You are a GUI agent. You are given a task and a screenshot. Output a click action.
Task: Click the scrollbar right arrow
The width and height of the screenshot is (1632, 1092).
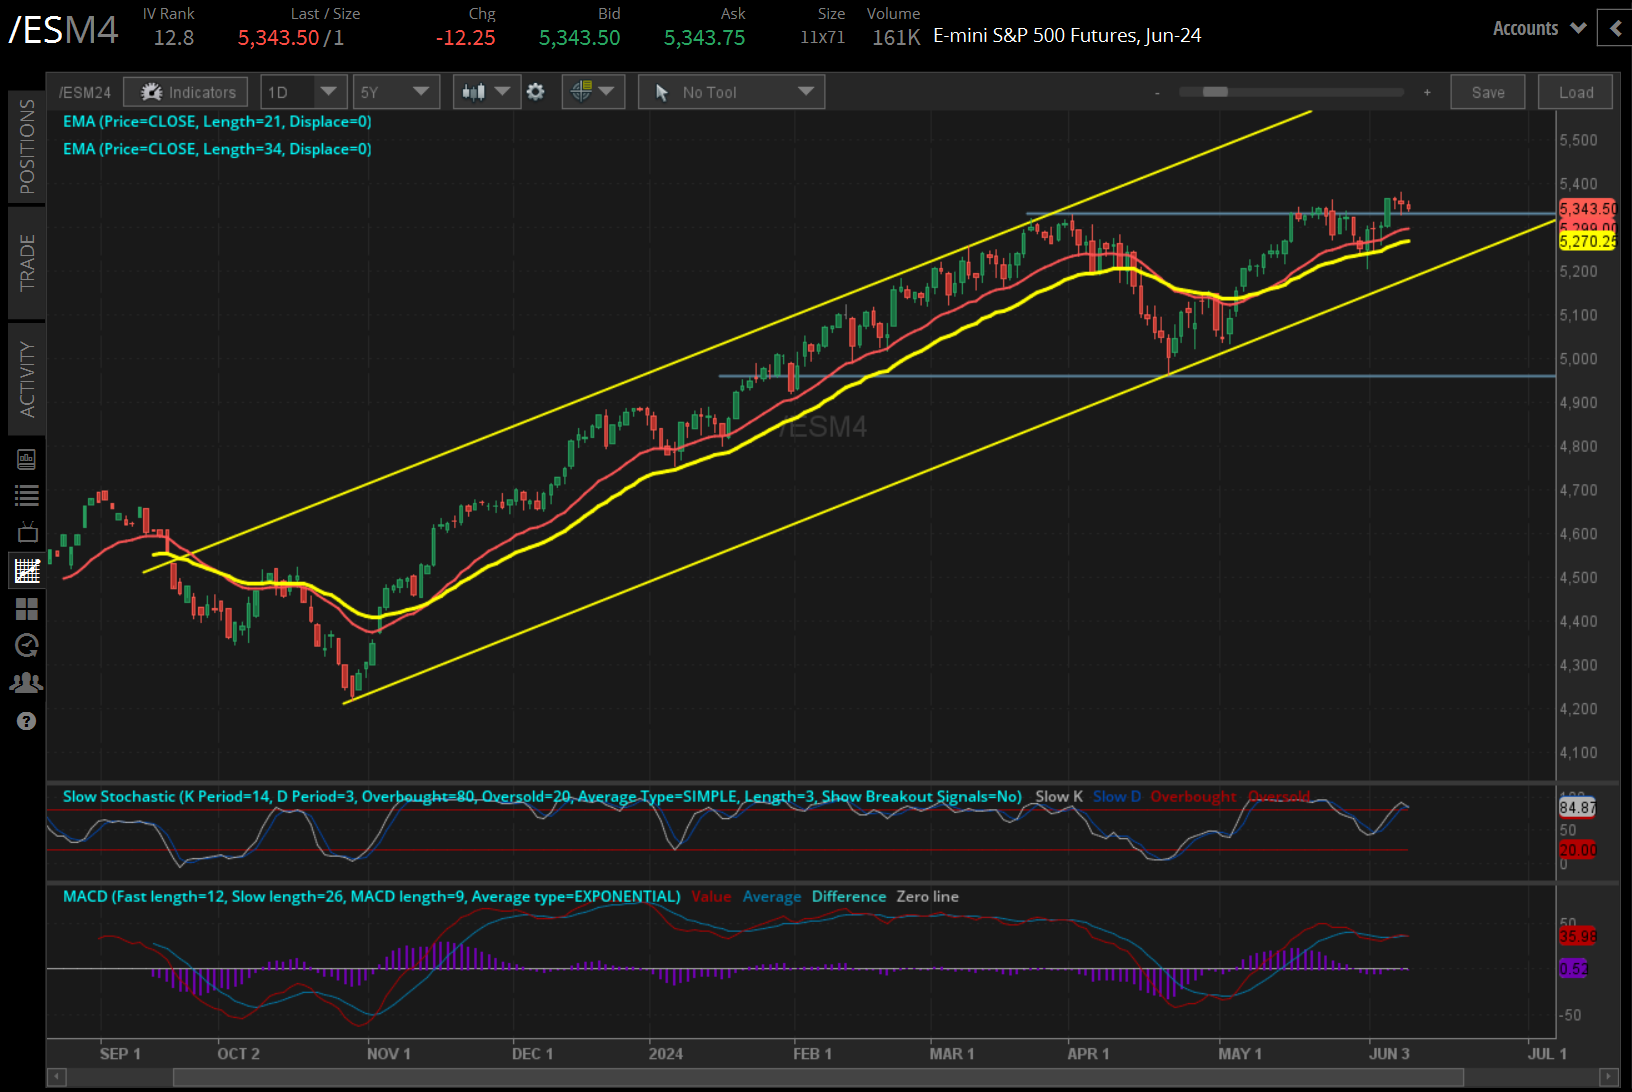(1608, 1077)
